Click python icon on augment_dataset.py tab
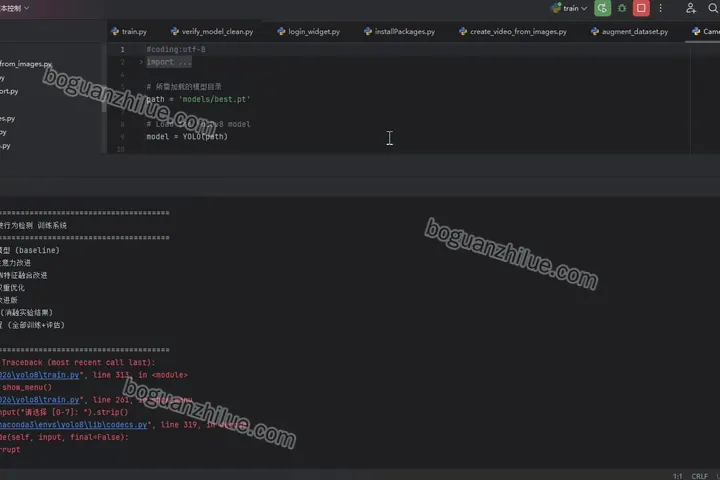The height and width of the screenshot is (480, 720). pos(595,31)
